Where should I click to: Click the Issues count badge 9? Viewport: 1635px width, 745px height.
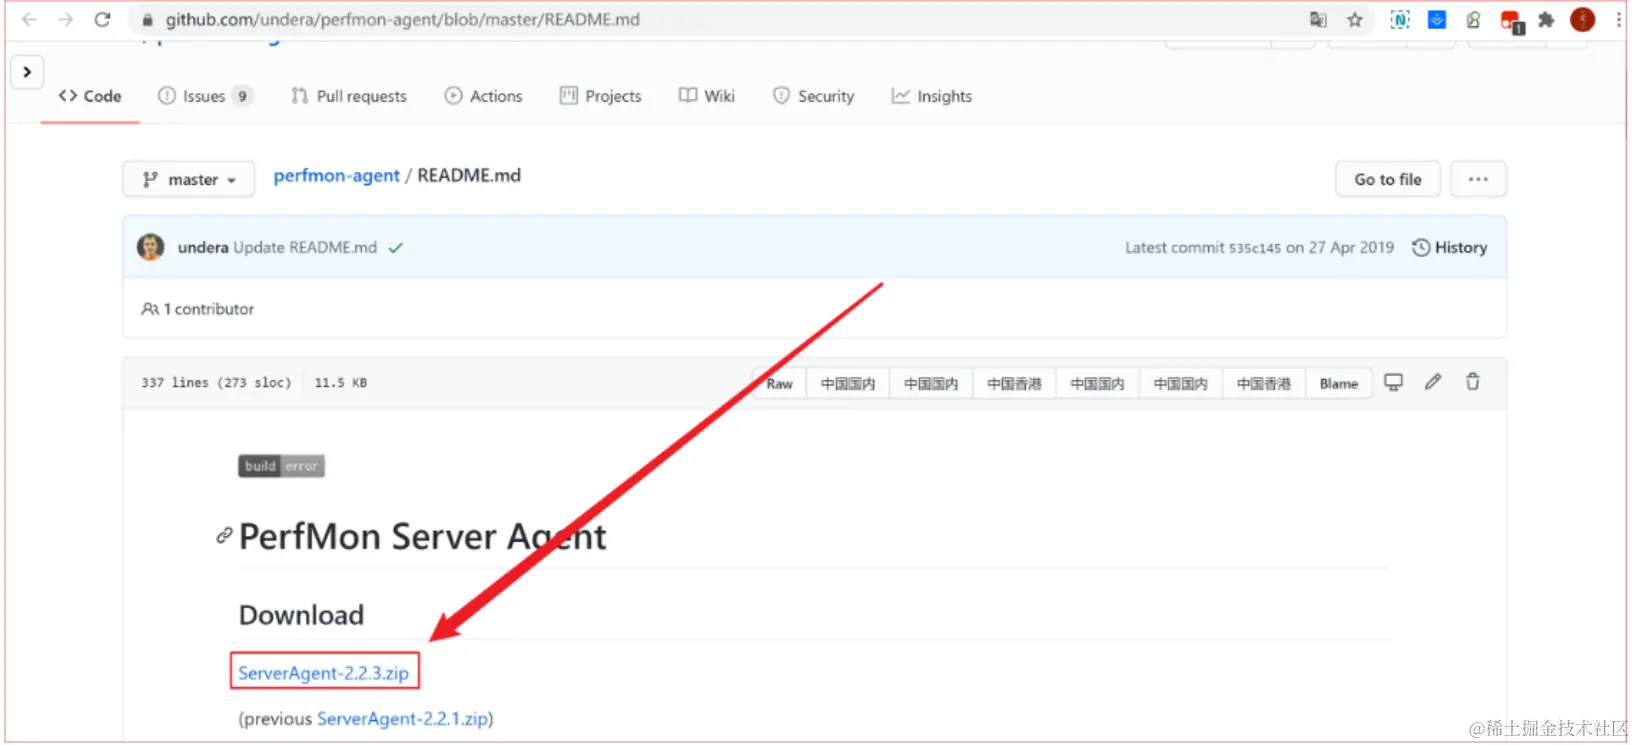click(x=242, y=96)
